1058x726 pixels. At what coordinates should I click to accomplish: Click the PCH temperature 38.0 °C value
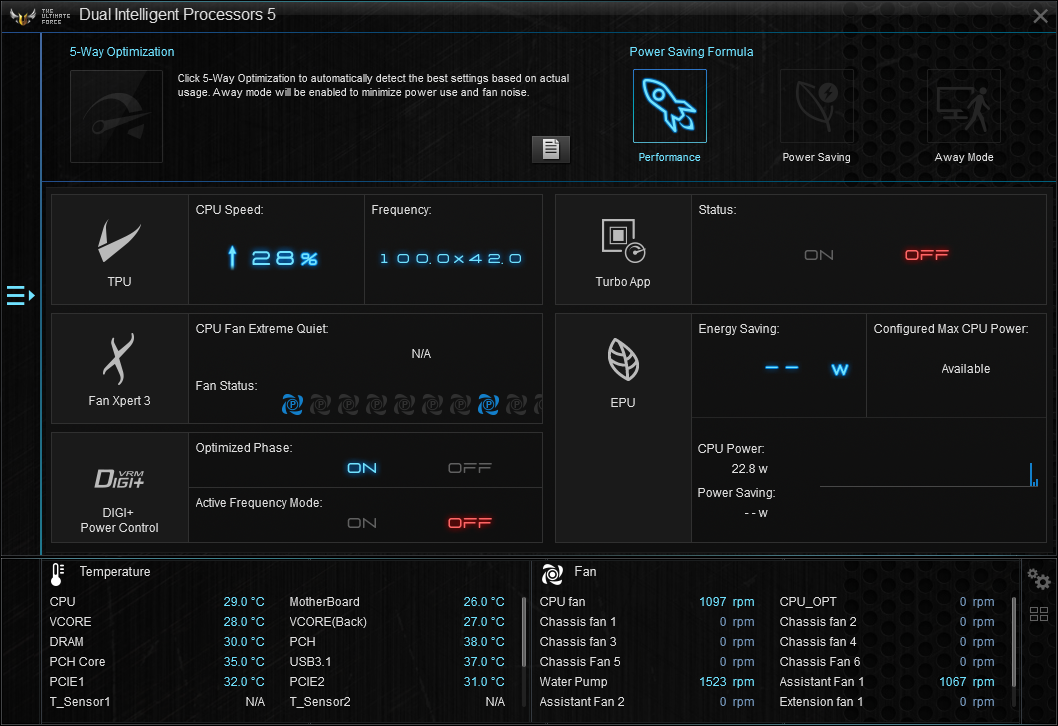point(484,642)
